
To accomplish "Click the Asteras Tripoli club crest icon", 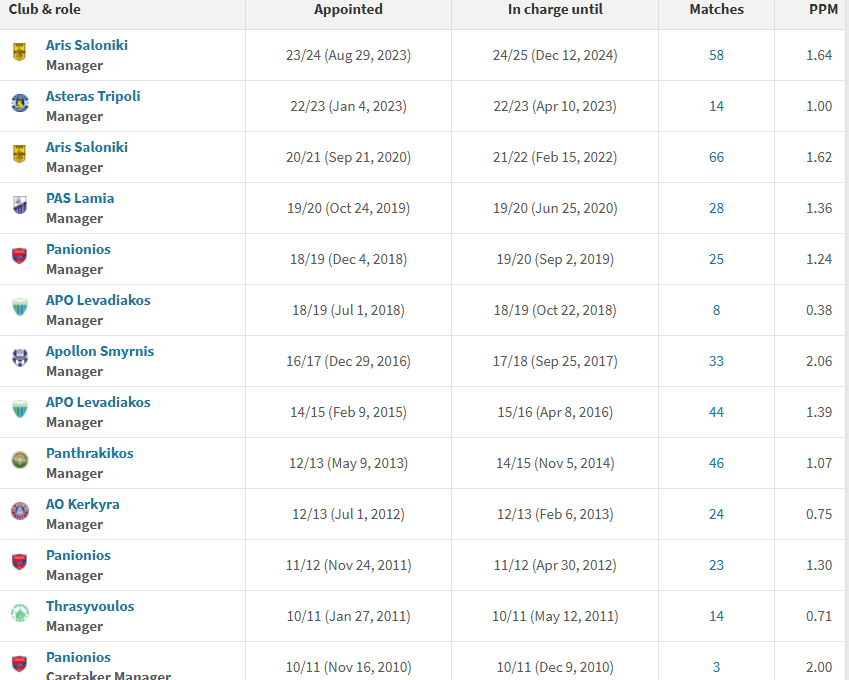I will pyautogui.click(x=20, y=103).
